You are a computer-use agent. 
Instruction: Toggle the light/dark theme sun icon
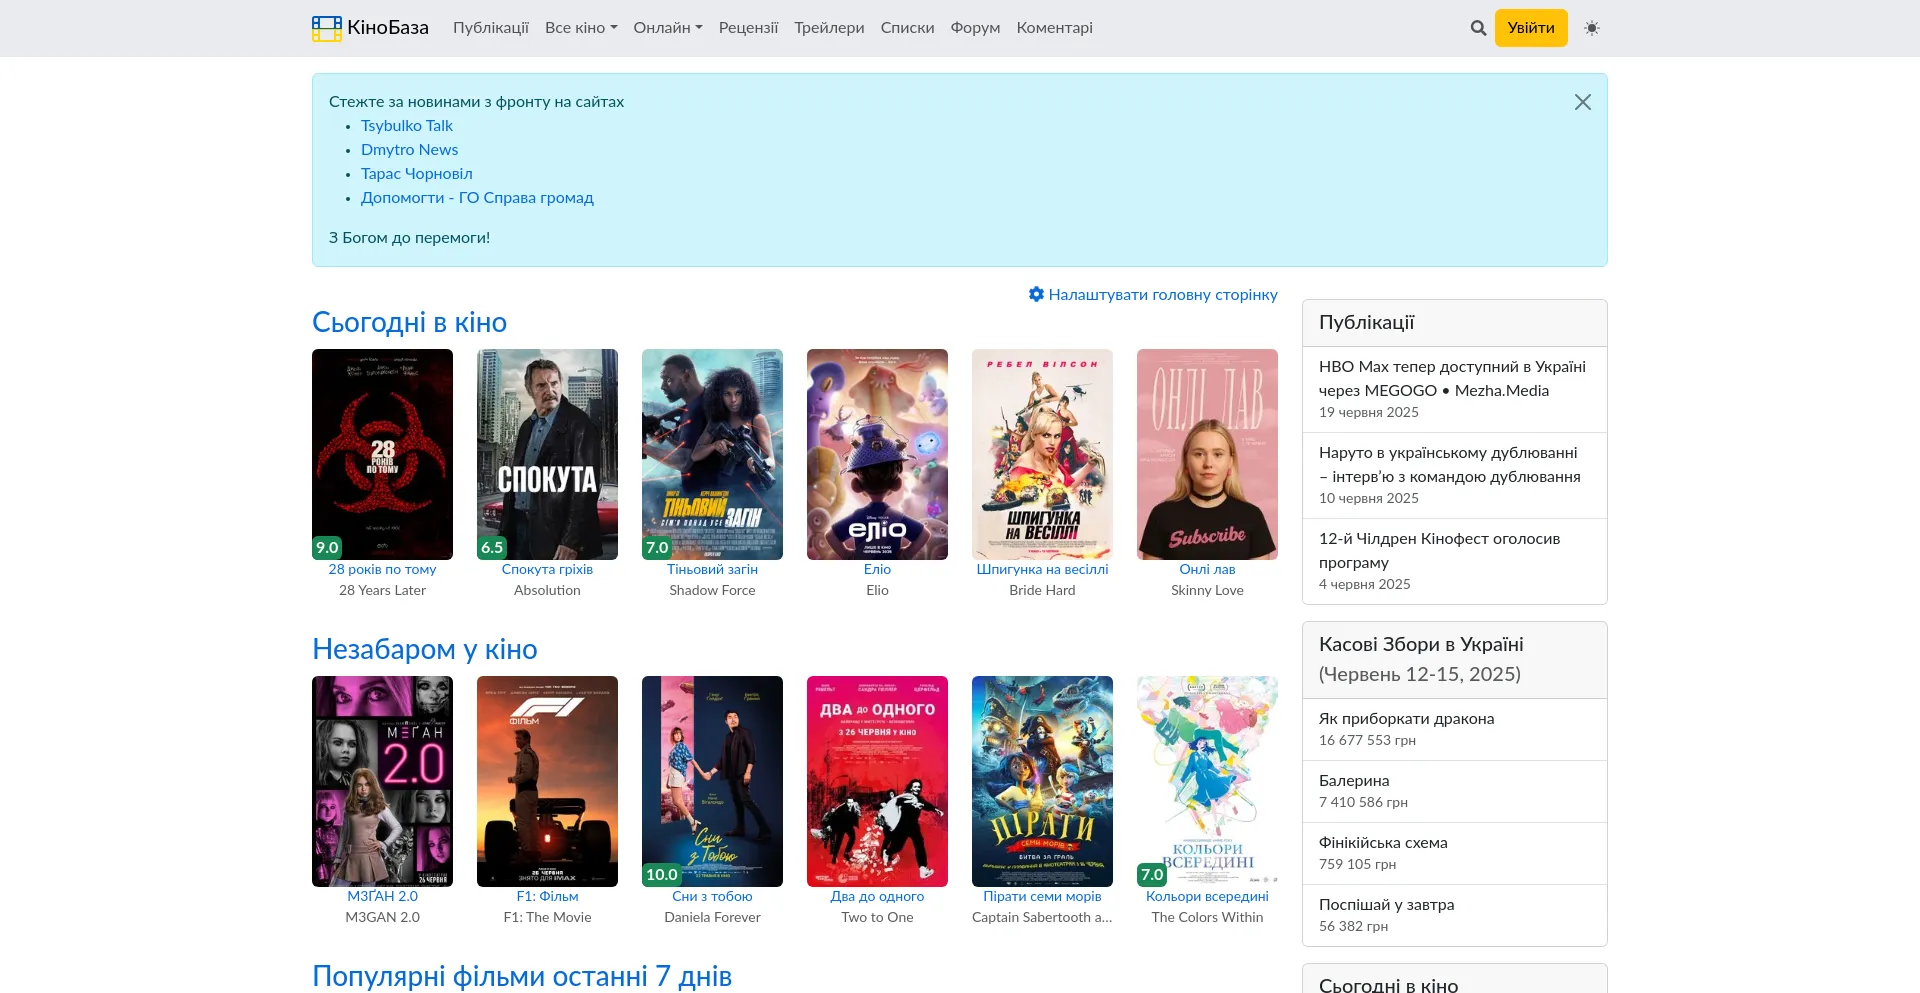pos(1592,28)
